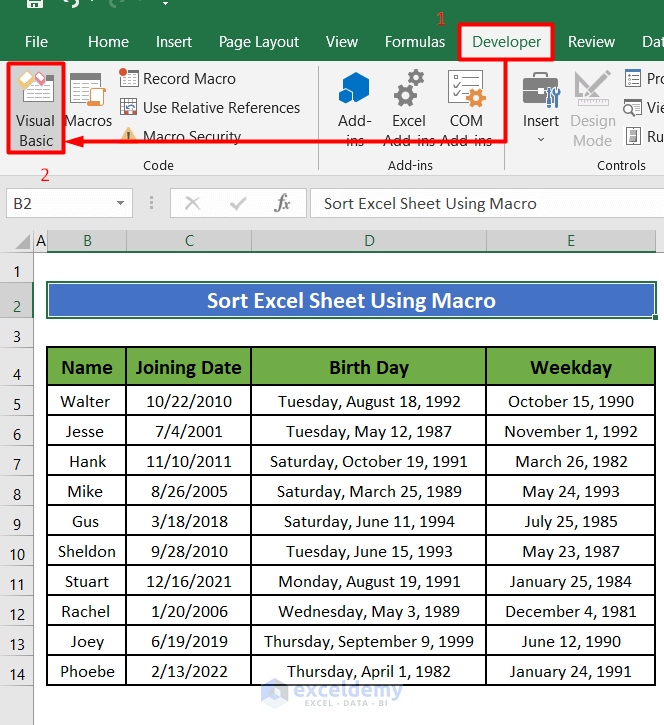This screenshot has width=664, height=725.
Task: Switch to the Review tab
Action: (x=591, y=42)
